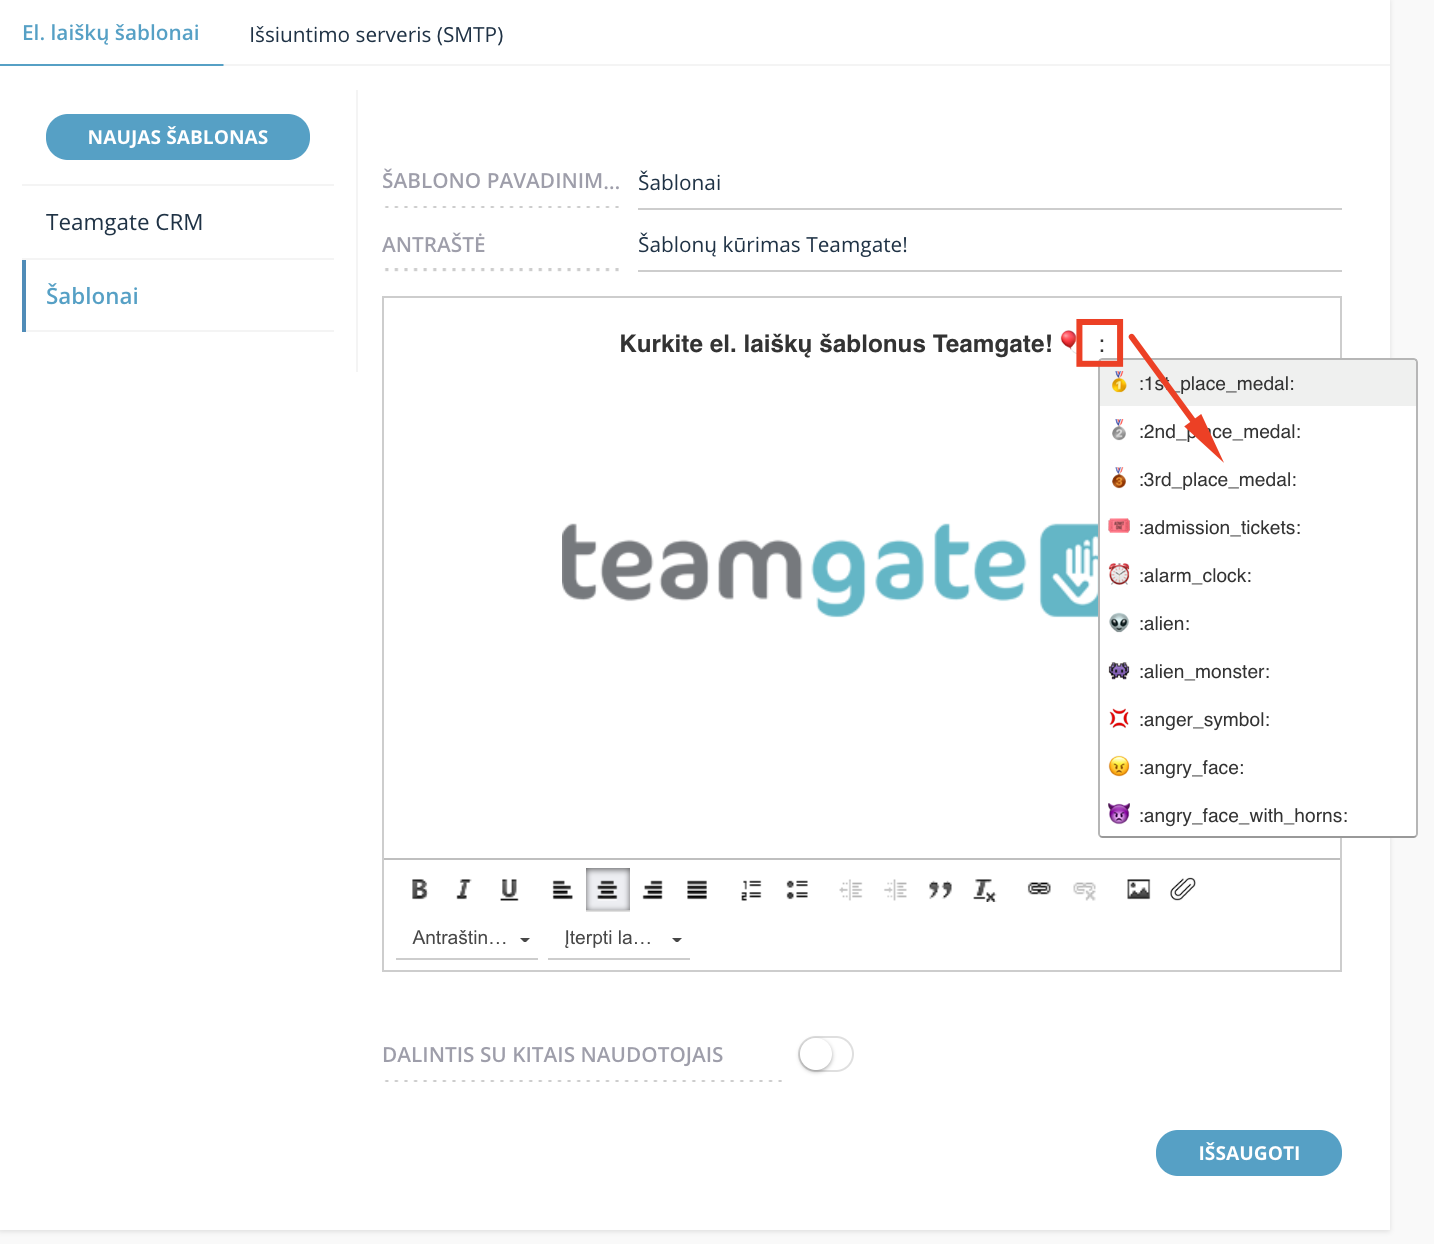Remove the hyperlink
Screen dimensions: 1434x1244
click(x=1084, y=889)
